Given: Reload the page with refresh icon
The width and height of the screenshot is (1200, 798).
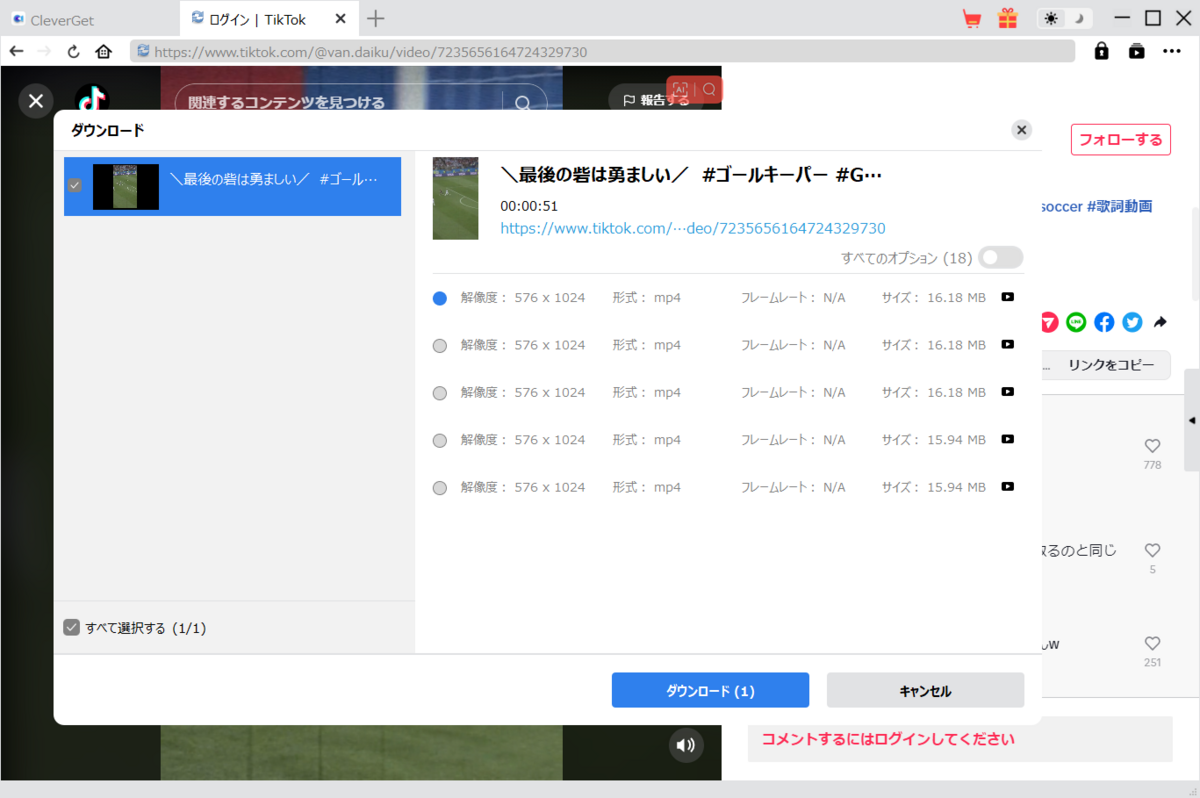Looking at the screenshot, I should coord(73,51).
